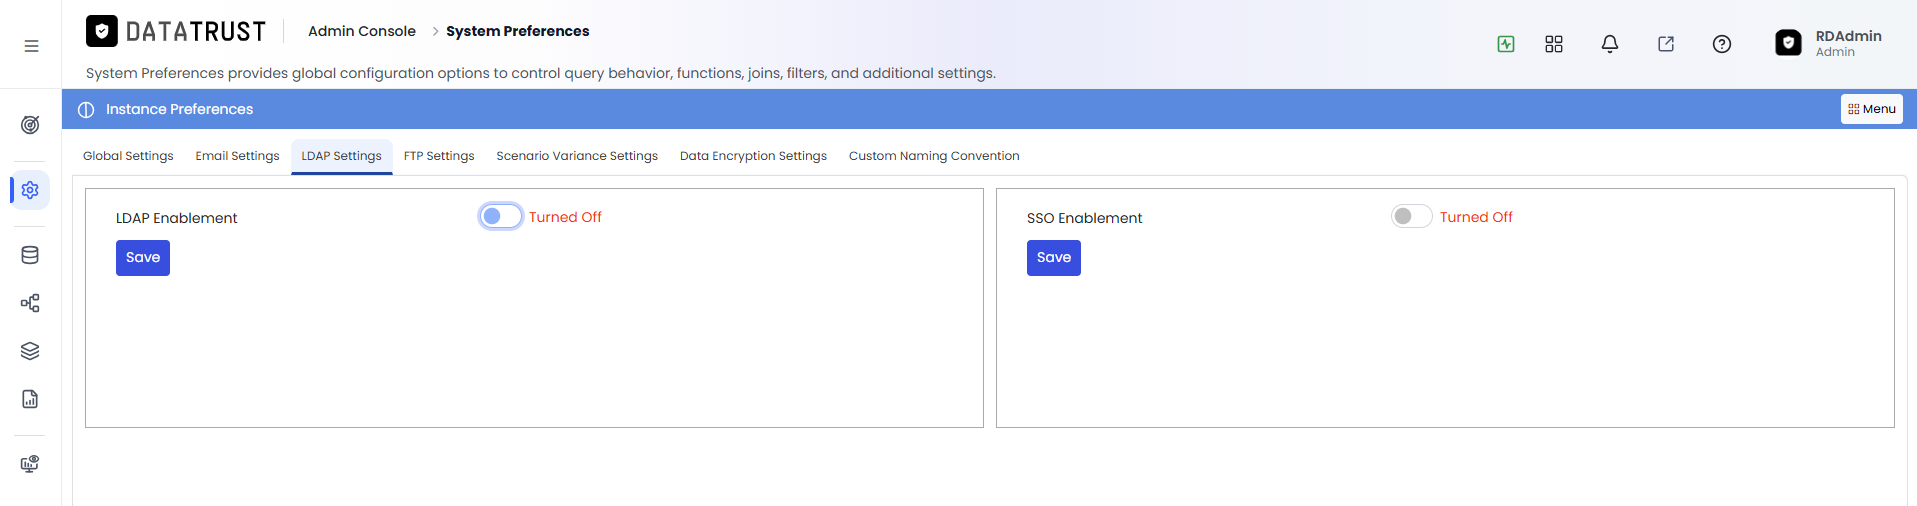Click the DataTrust shield logo
Viewport: 1917px width, 506px height.
tap(102, 31)
